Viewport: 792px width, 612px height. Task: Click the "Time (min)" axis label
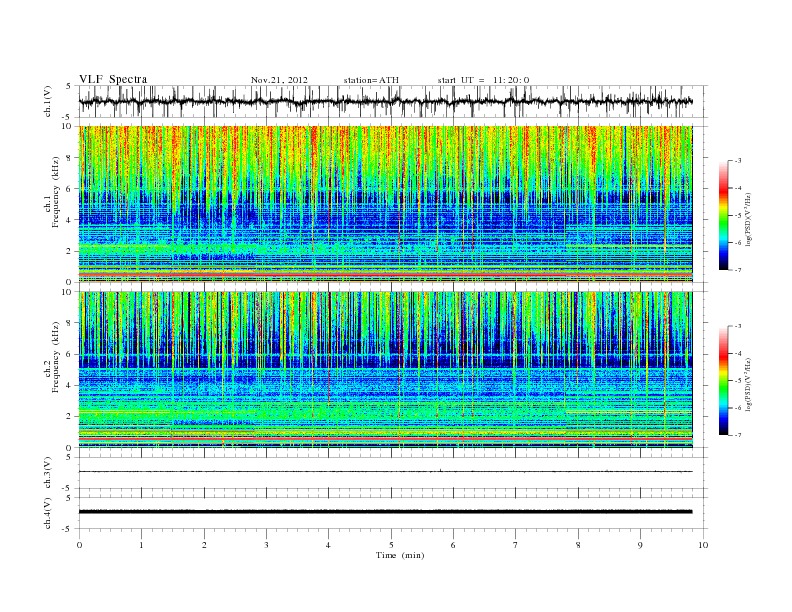pos(400,555)
